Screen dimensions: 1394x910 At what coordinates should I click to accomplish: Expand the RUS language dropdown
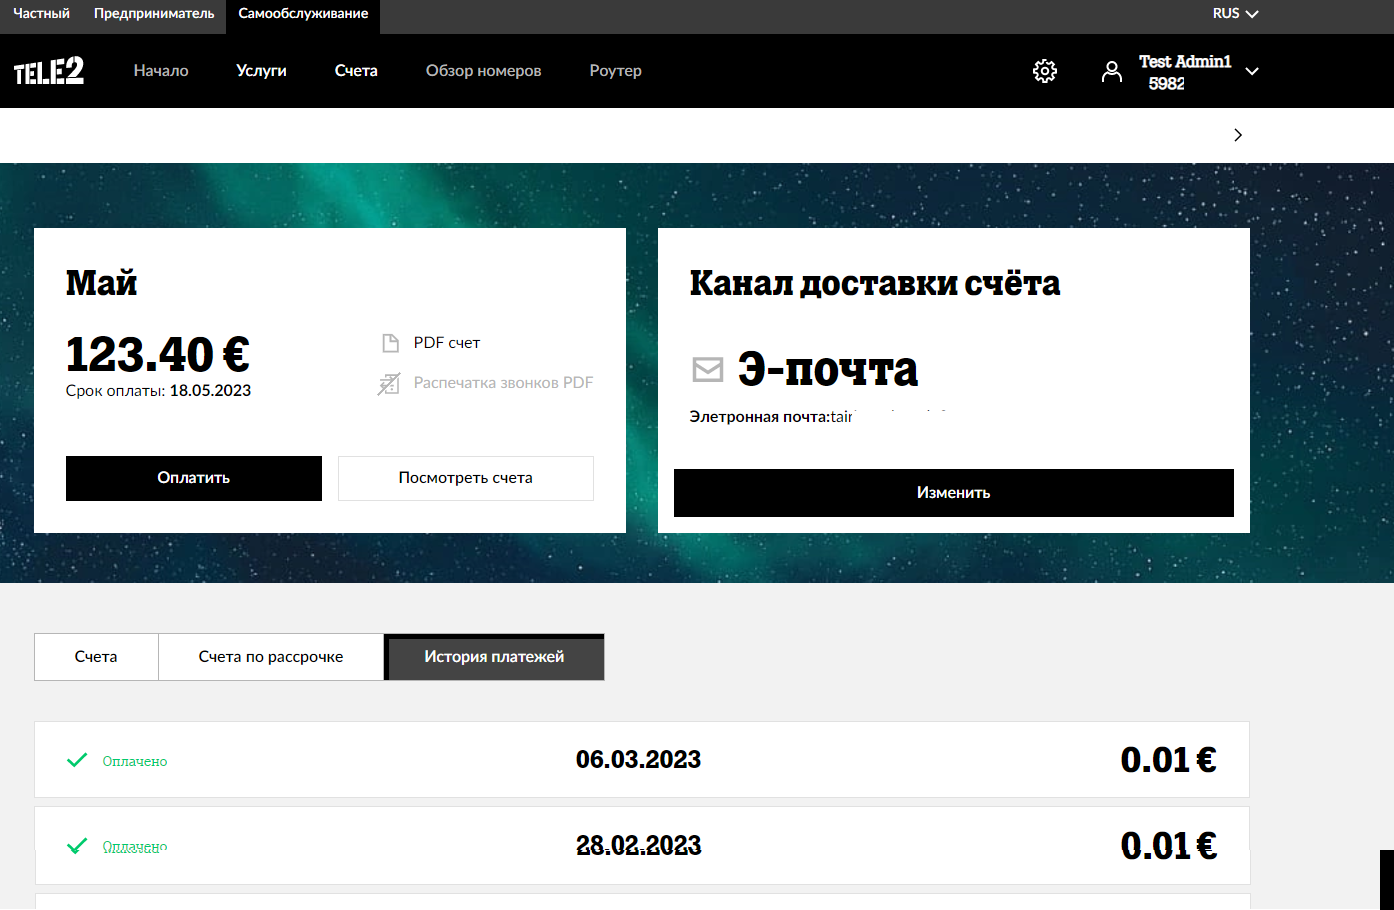[1235, 14]
